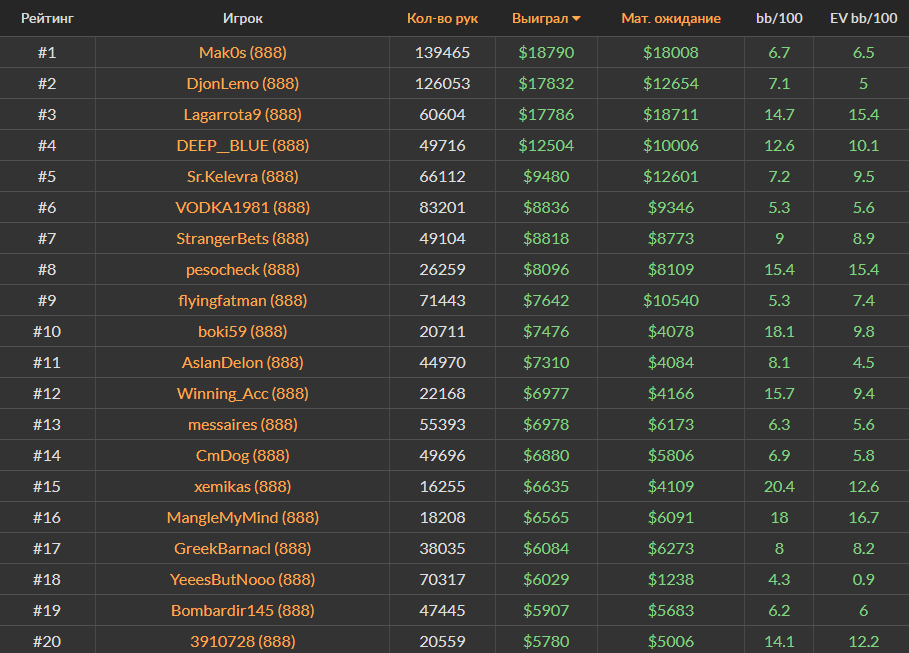Select YeeesButNooo (888) player link

point(243,579)
